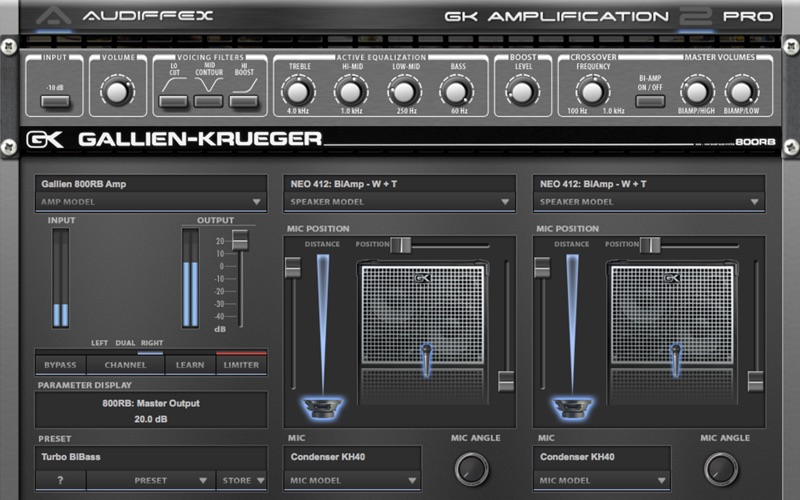Click the left speaker vertical position slider
The width and height of the screenshot is (800, 500).
pos(506,382)
